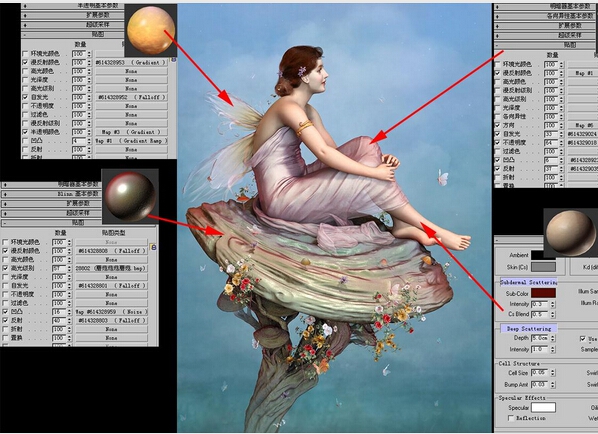Image resolution: width=598 pixels, height=434 pixels.
Task: Expand Blinn 基本参数 rollout in mushroom panel
Action: [x=51, y=194]
